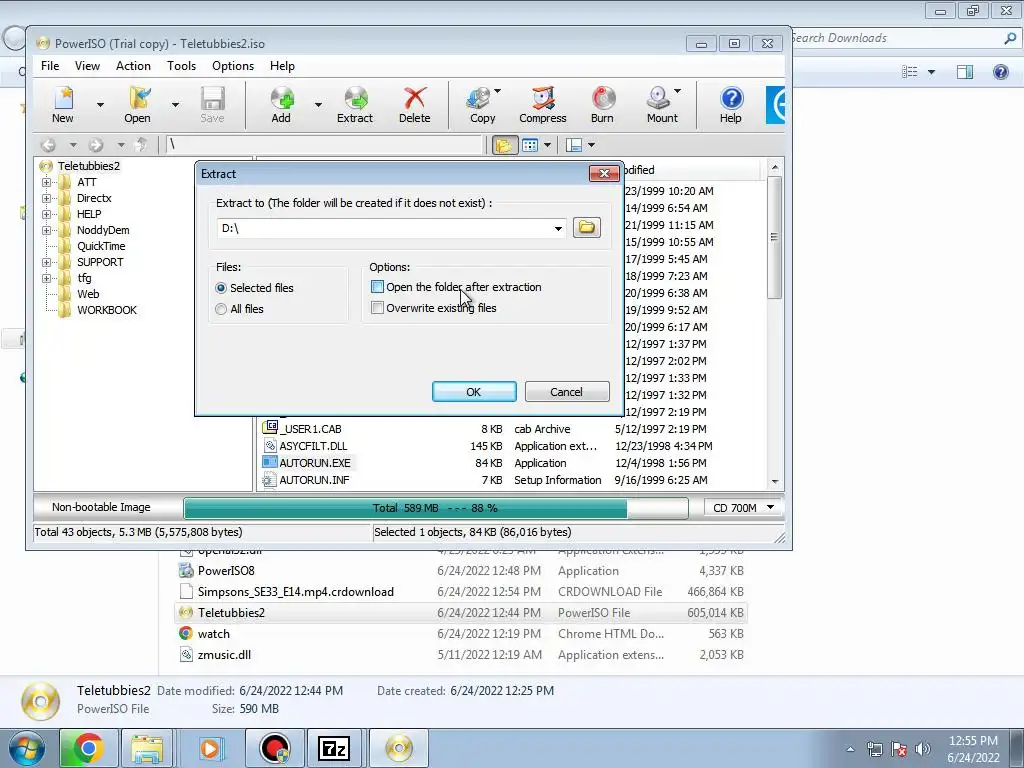Open the Action menu

pos(133,66)
